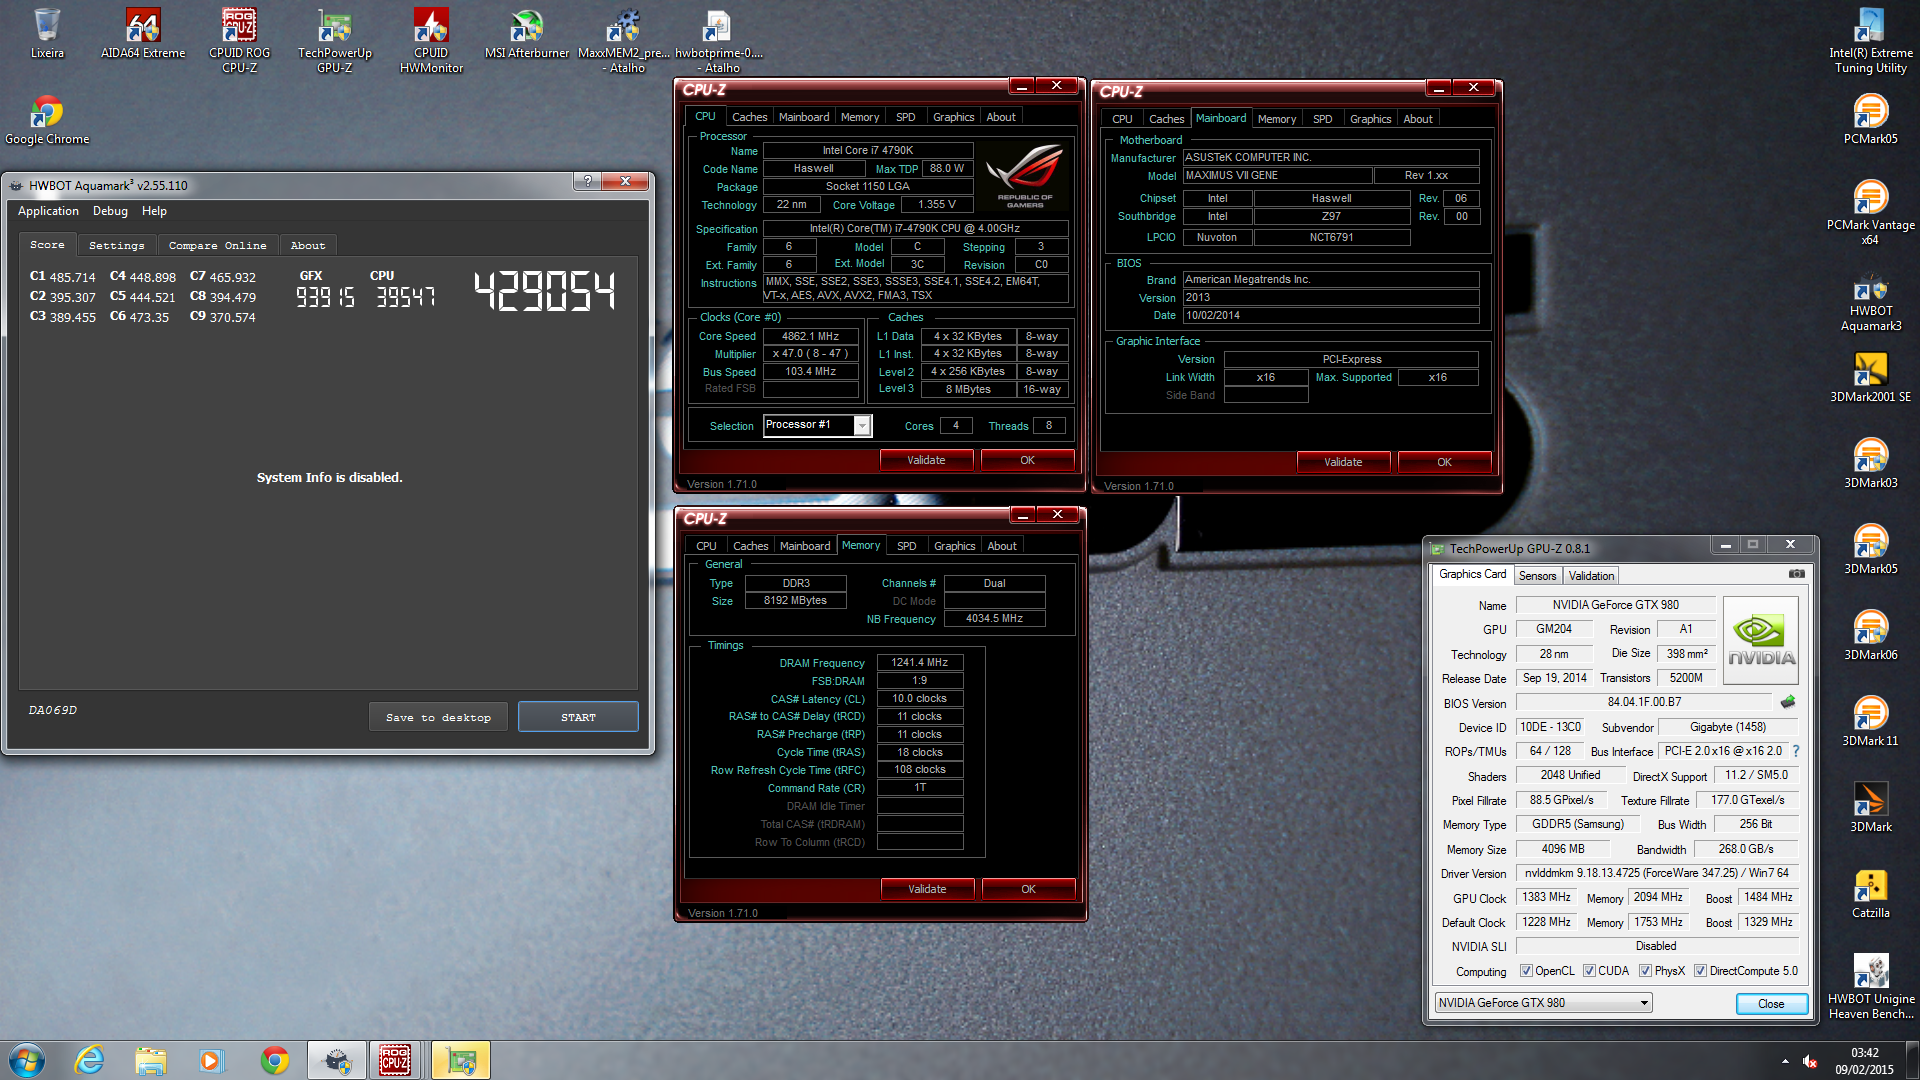Click Save to desktop button
The width and height of the screenshot is (1920, 1080).
438,717
